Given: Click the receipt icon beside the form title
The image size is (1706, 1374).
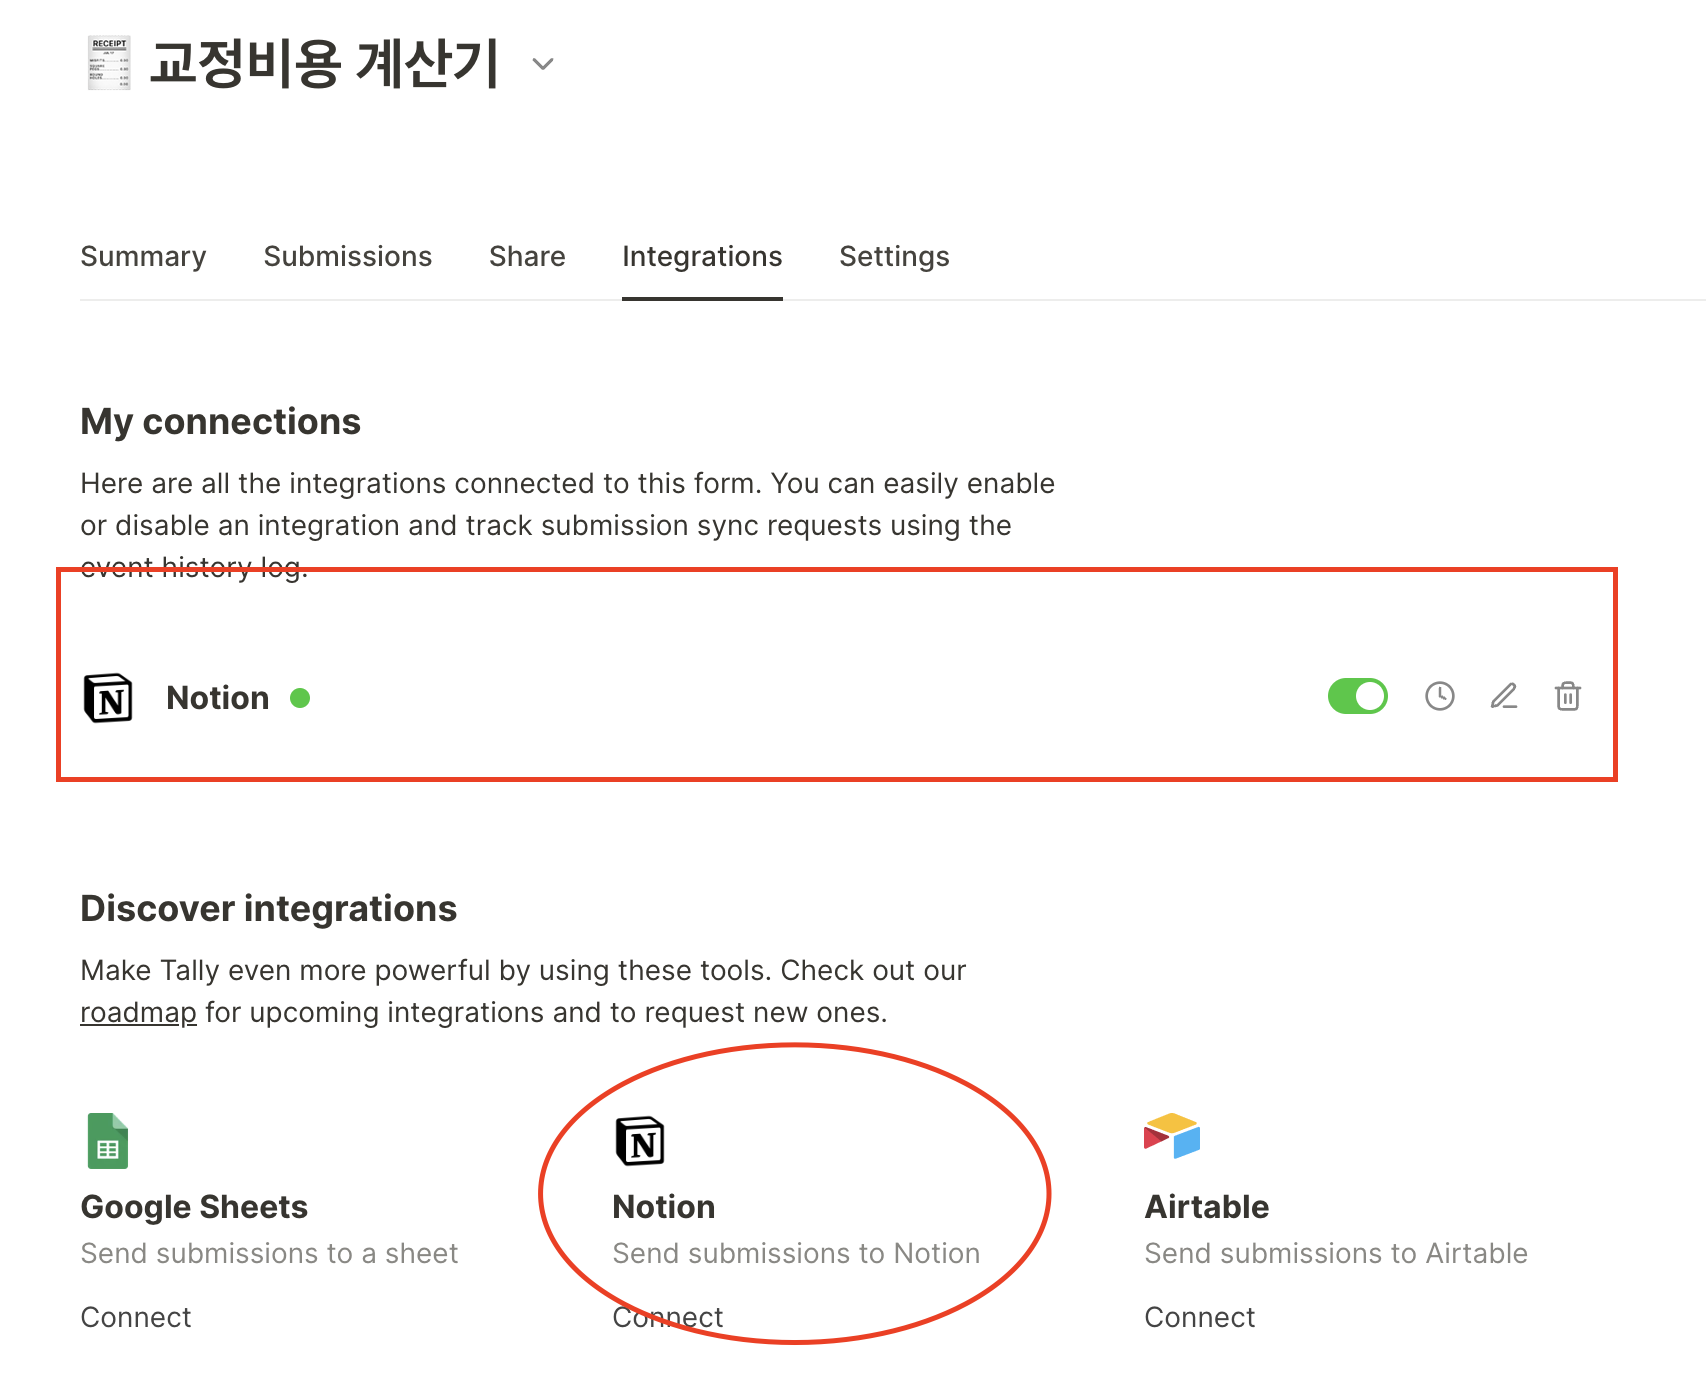Looking at the screenshot, I should (109, 63).
